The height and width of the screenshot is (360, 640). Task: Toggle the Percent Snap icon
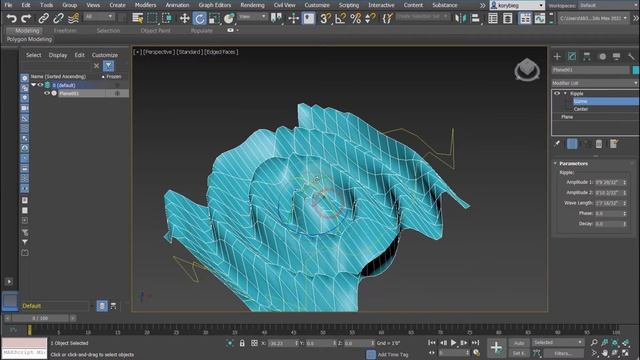(356, 18)
